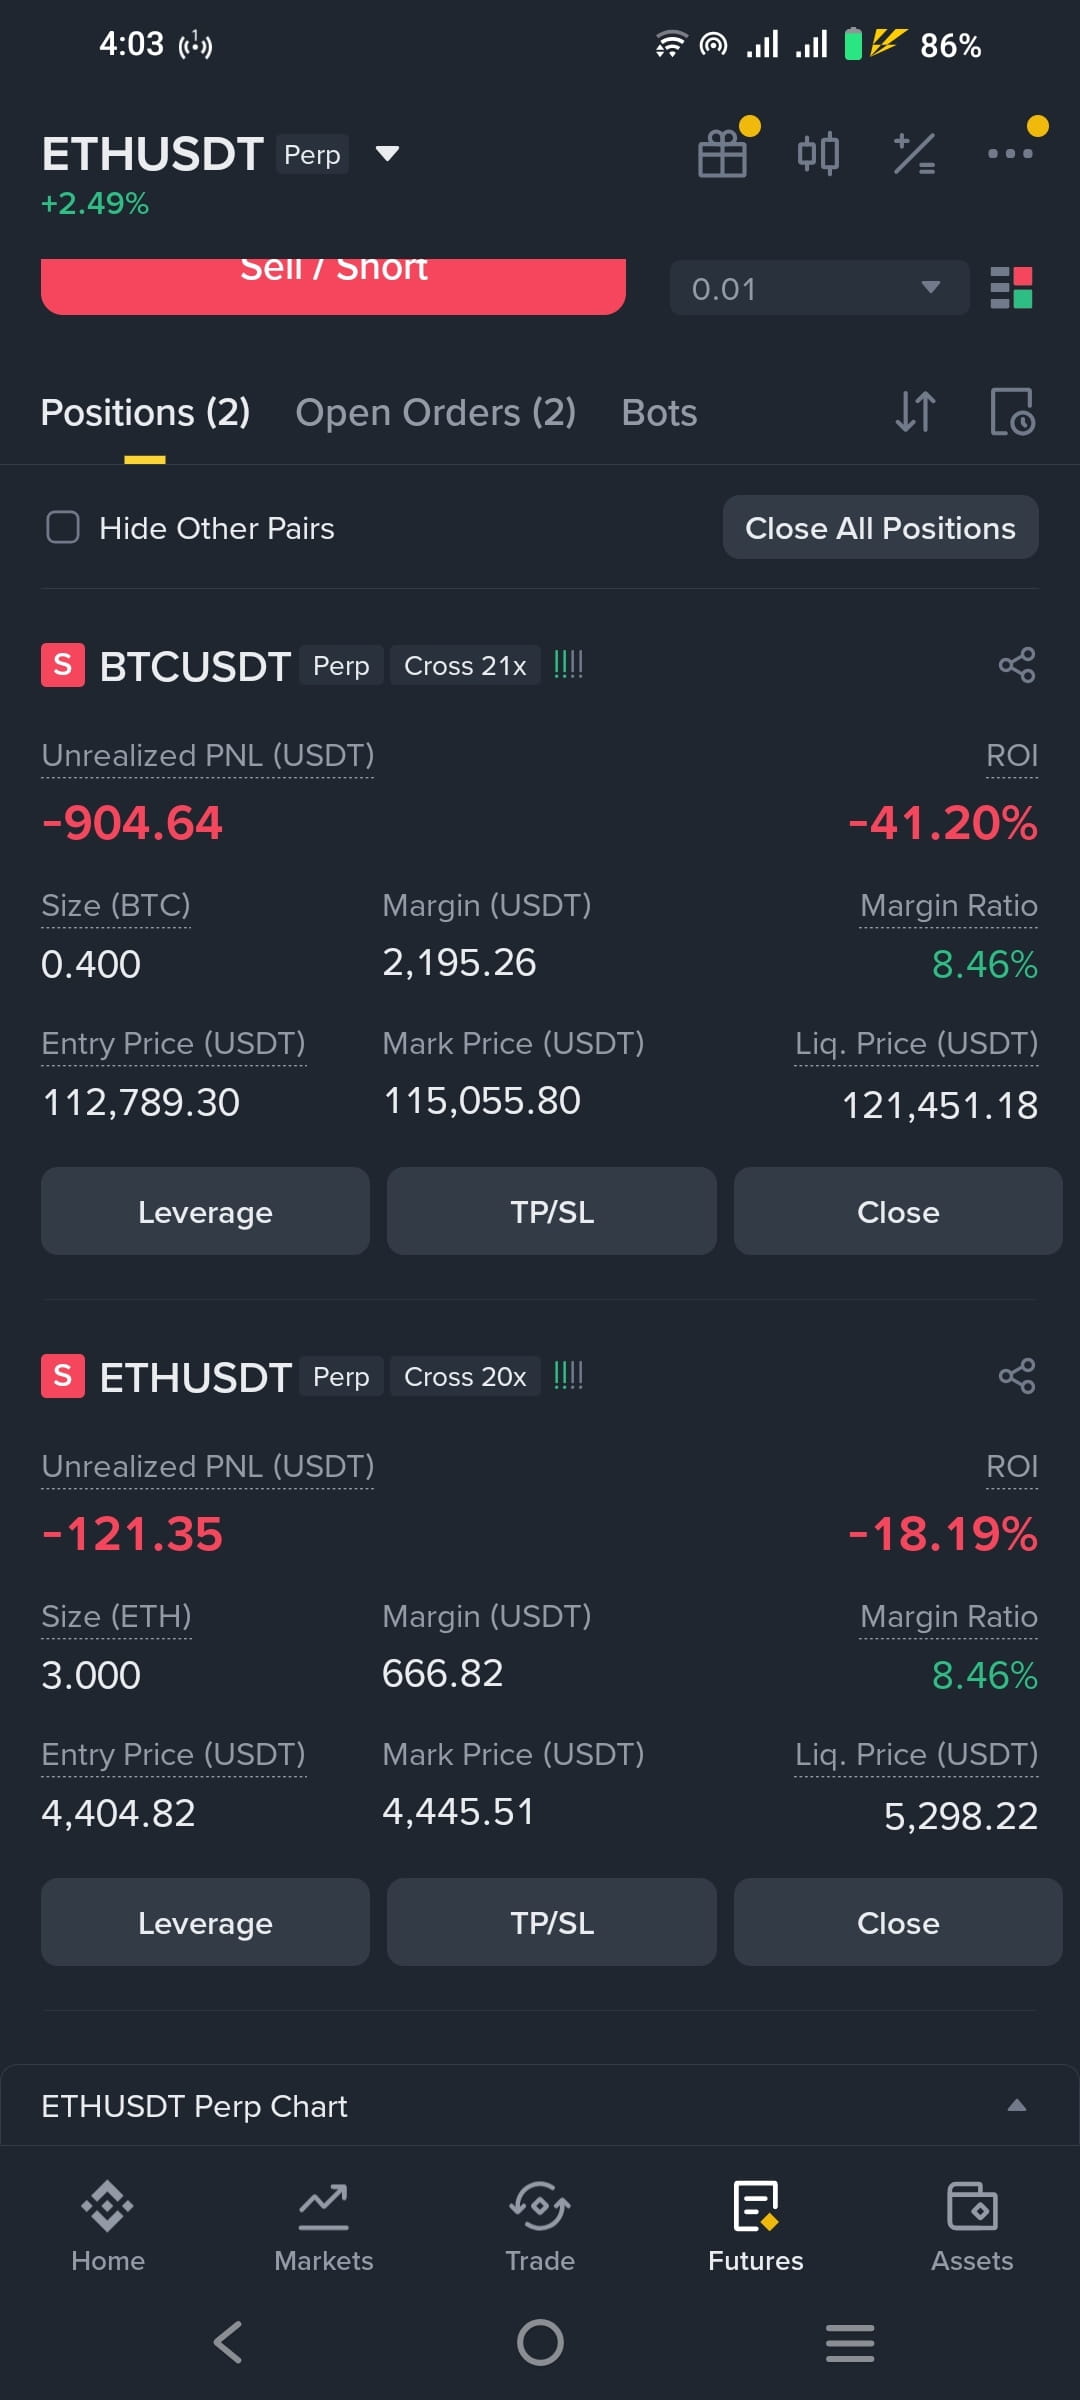Open the three-dot more options menu
The height and width of the screenshot is (2400, 1080).
coord(1010,154)
